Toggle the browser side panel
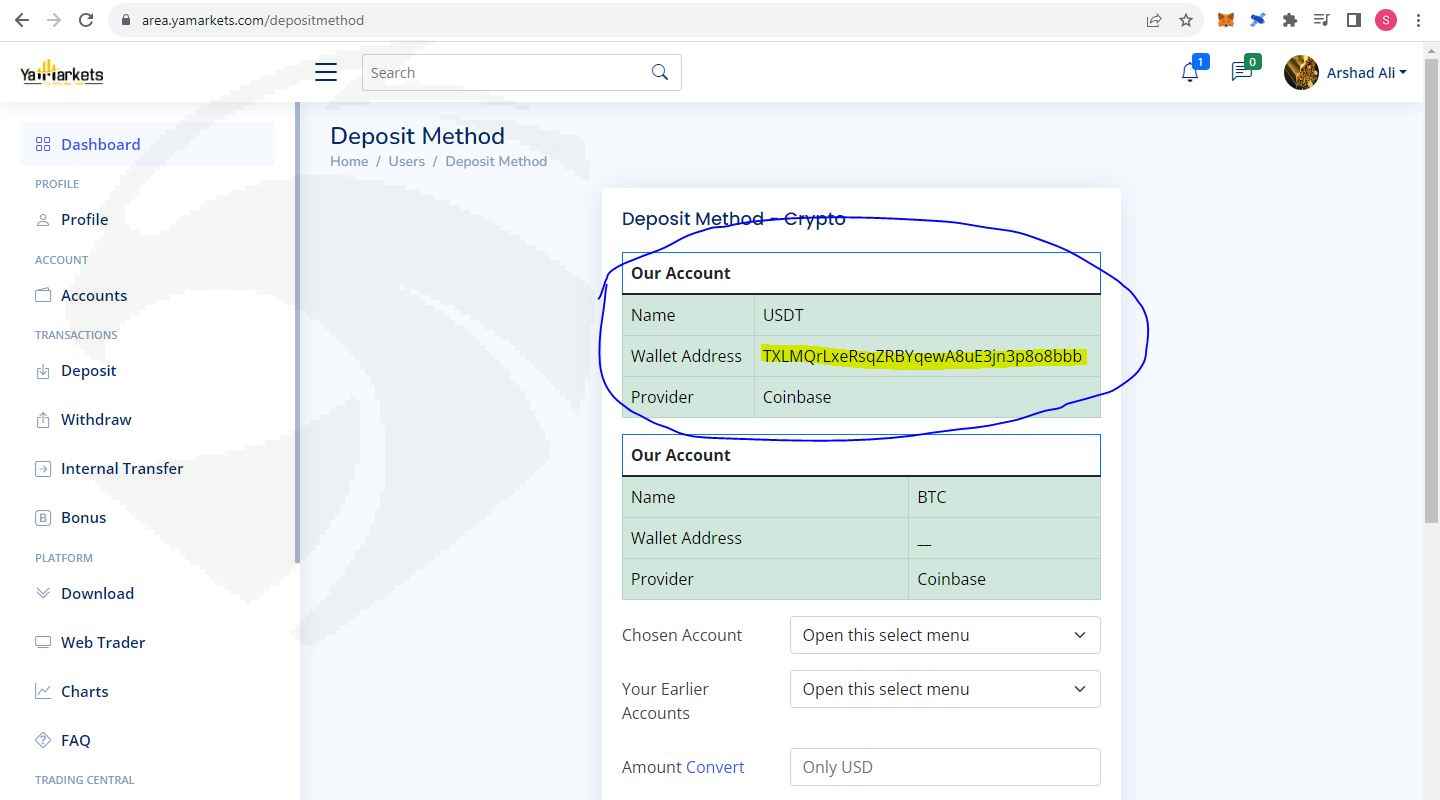 pos(1353,20)
